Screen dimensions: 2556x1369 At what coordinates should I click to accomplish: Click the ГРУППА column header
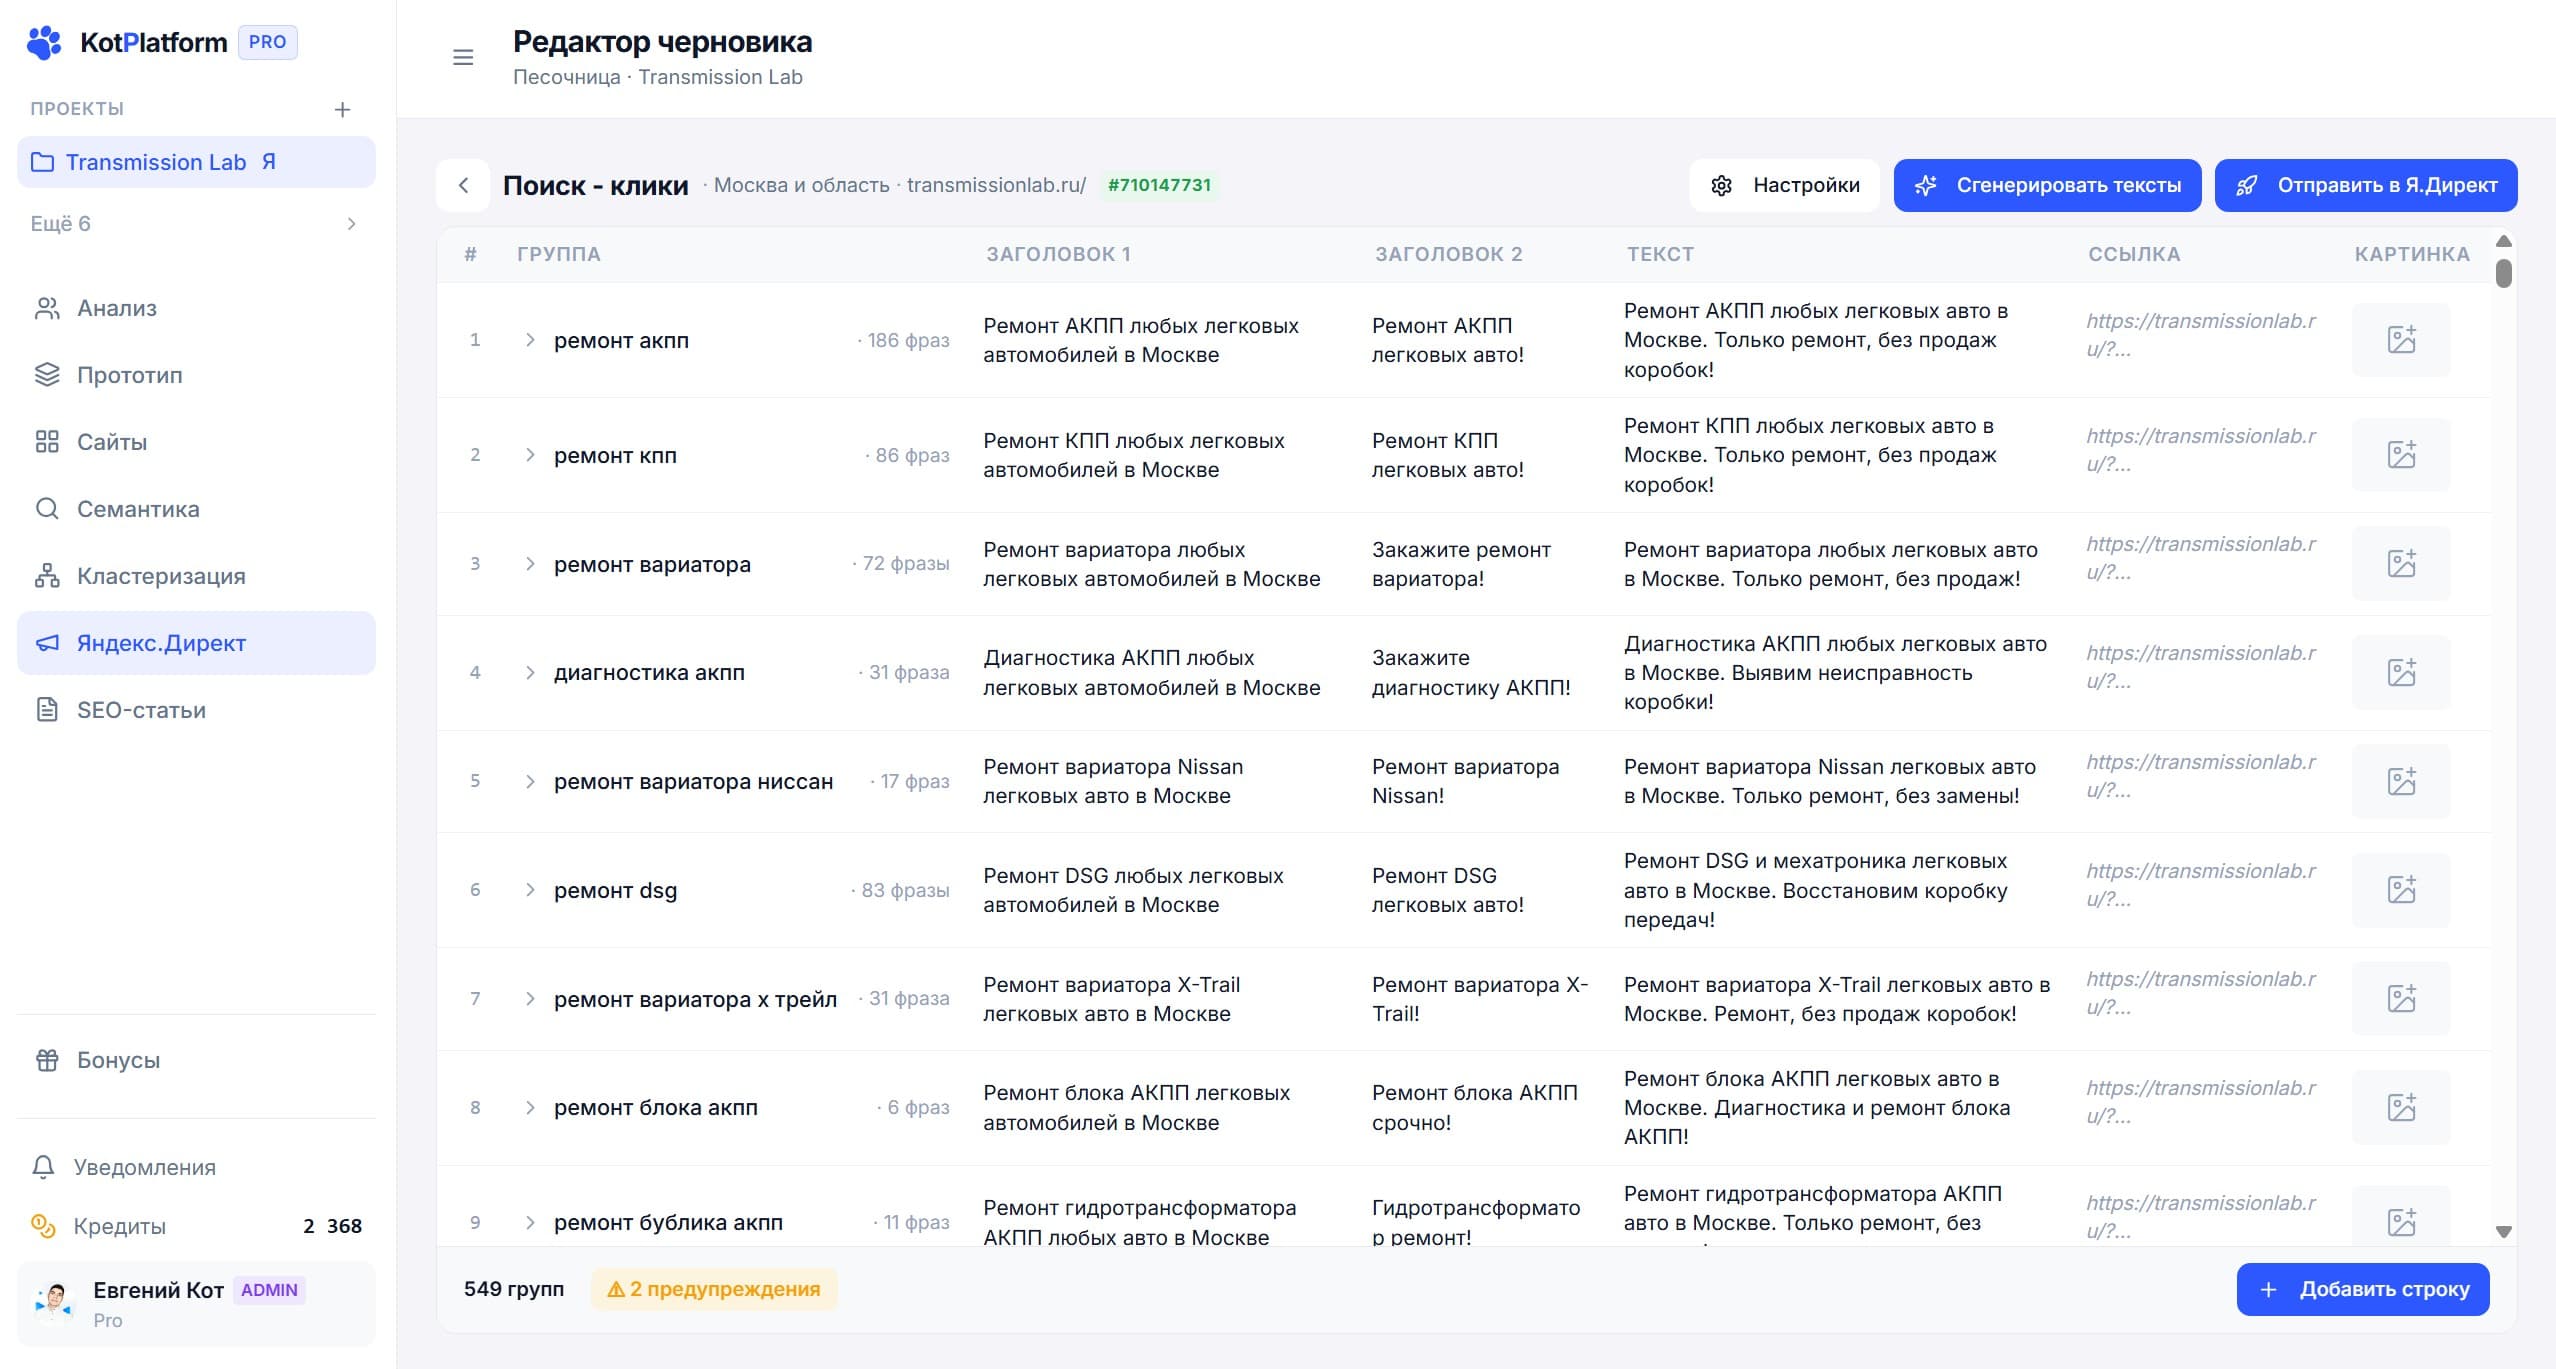coord(558,254)
